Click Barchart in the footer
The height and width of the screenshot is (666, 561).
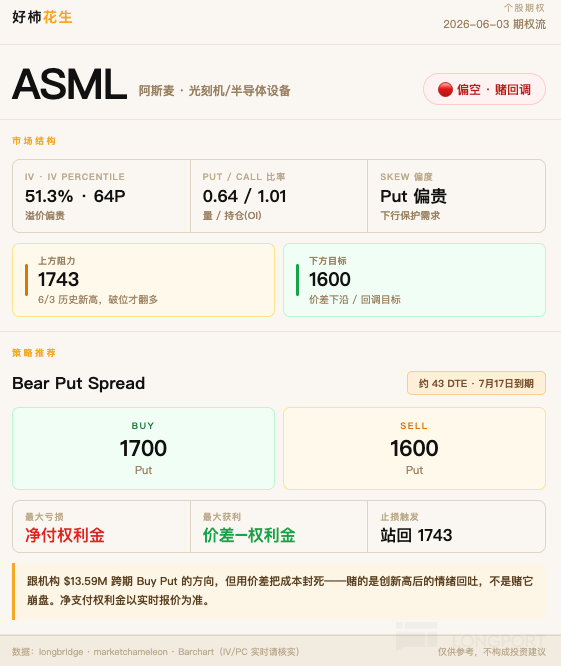(196, 652)
